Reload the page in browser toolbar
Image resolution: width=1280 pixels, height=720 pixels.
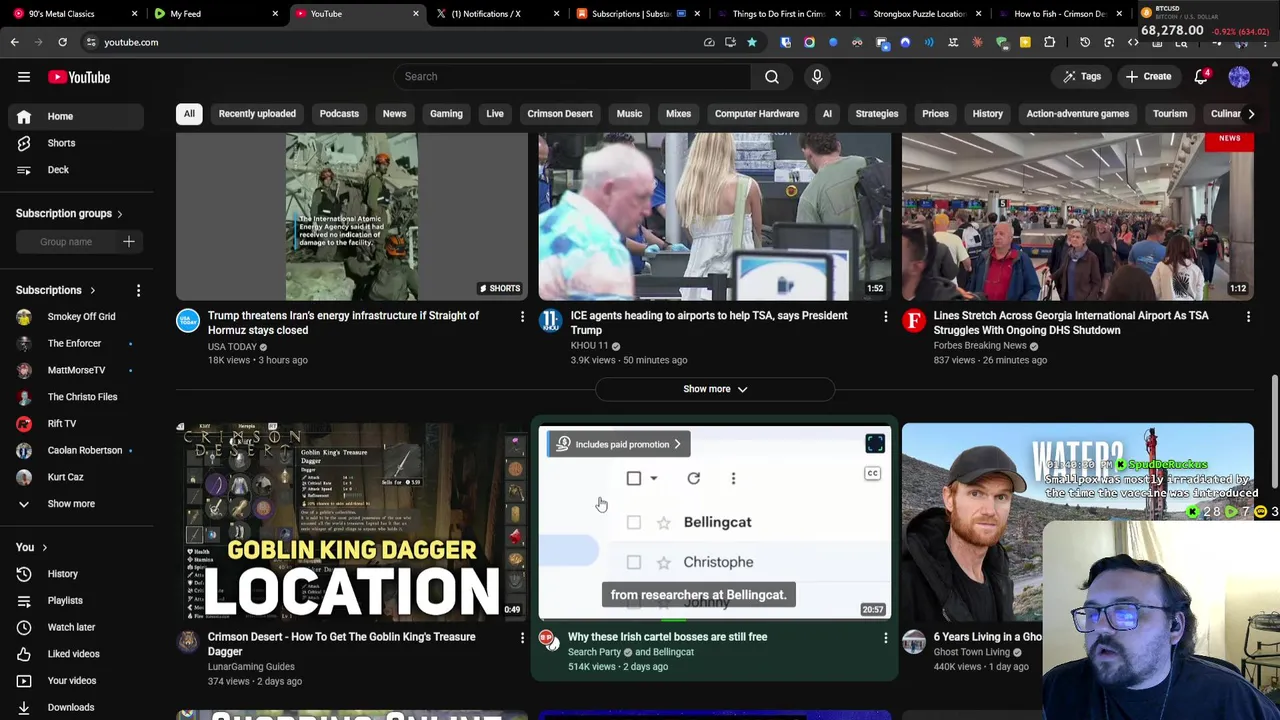62,42
